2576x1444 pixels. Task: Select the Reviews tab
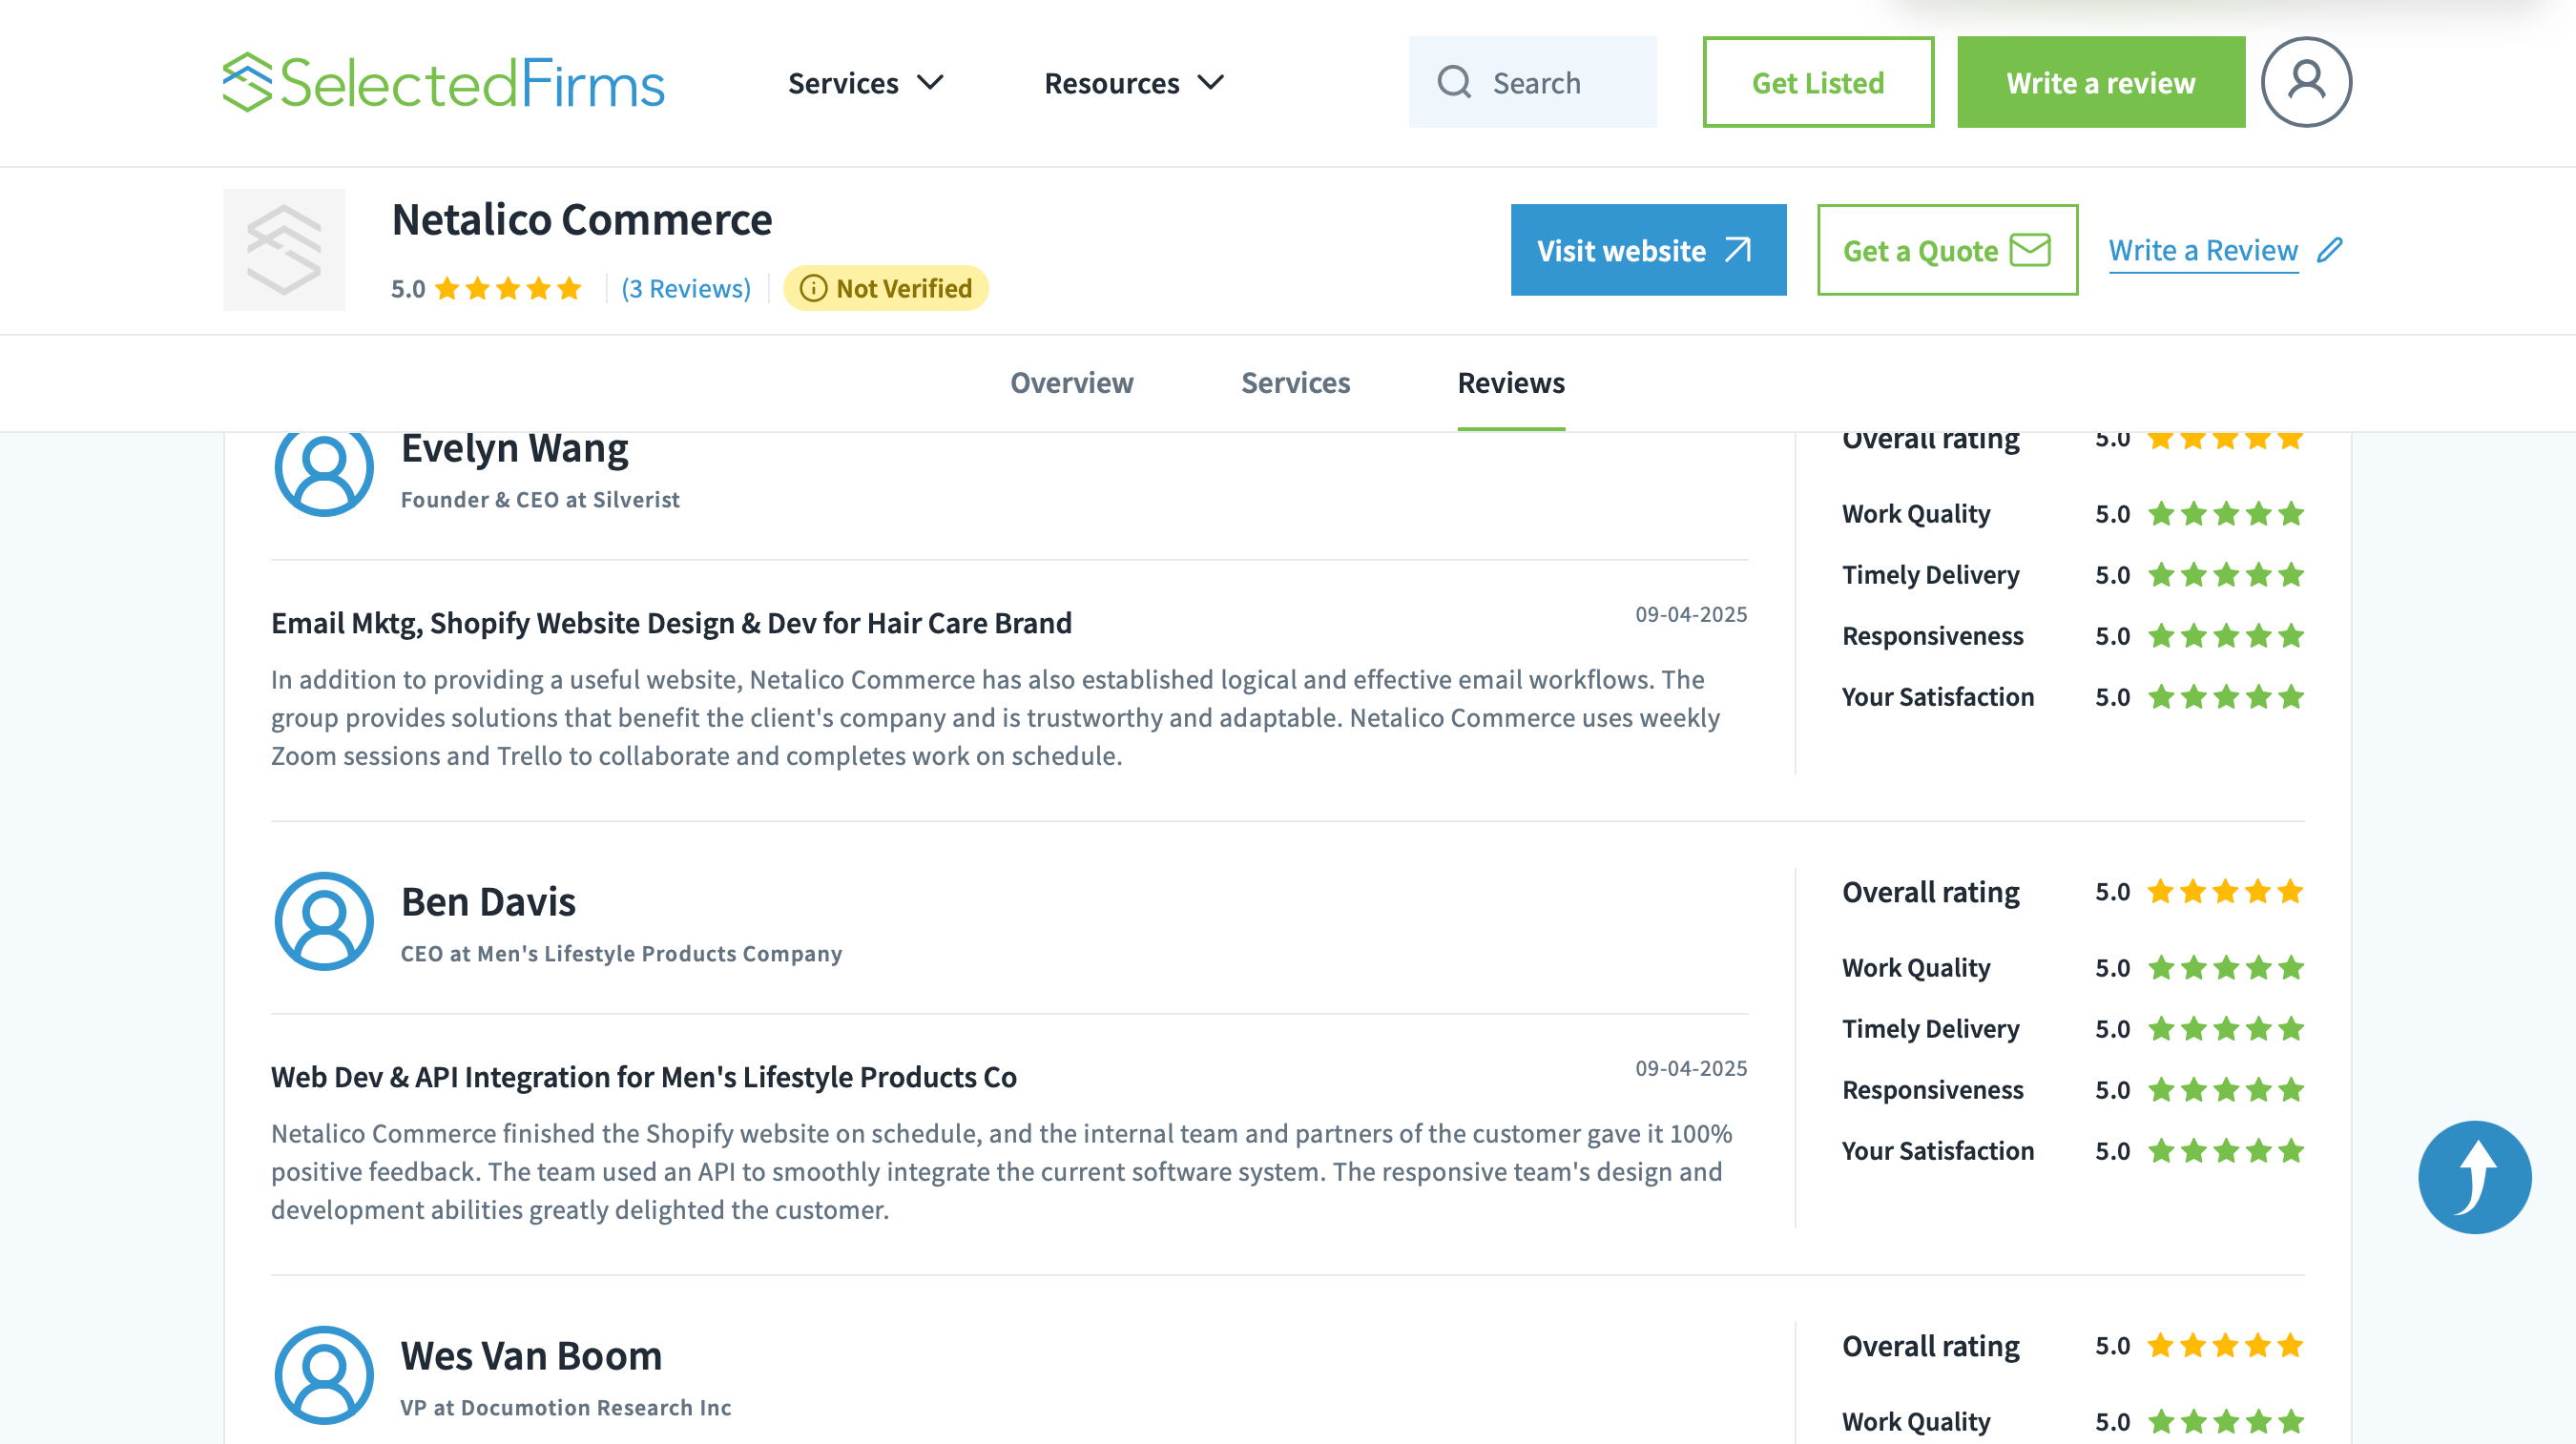(1510, 383)
